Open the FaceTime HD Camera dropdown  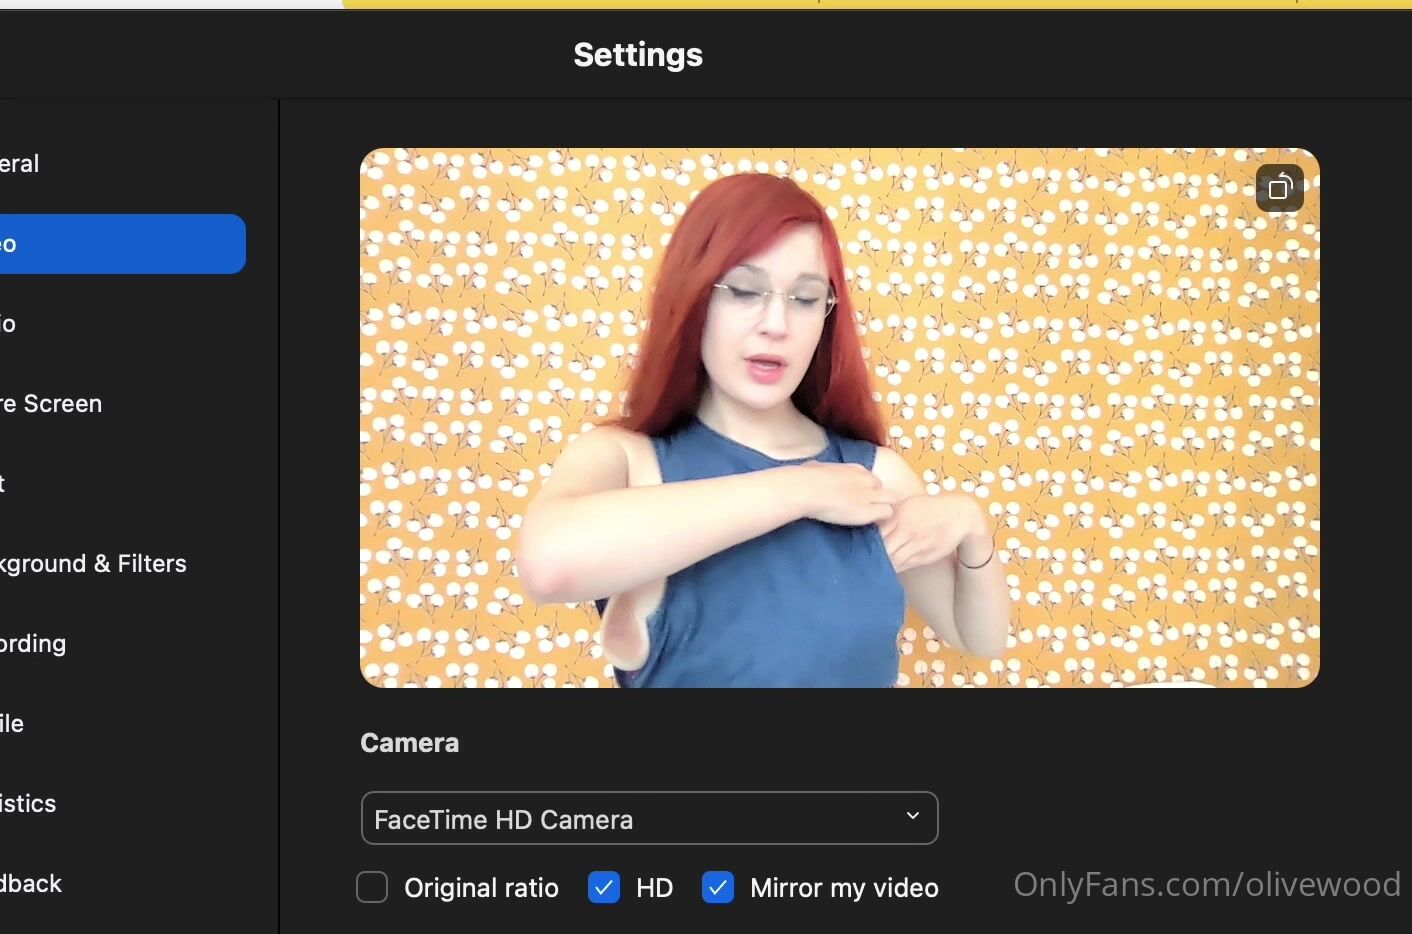tap(648, 819)
